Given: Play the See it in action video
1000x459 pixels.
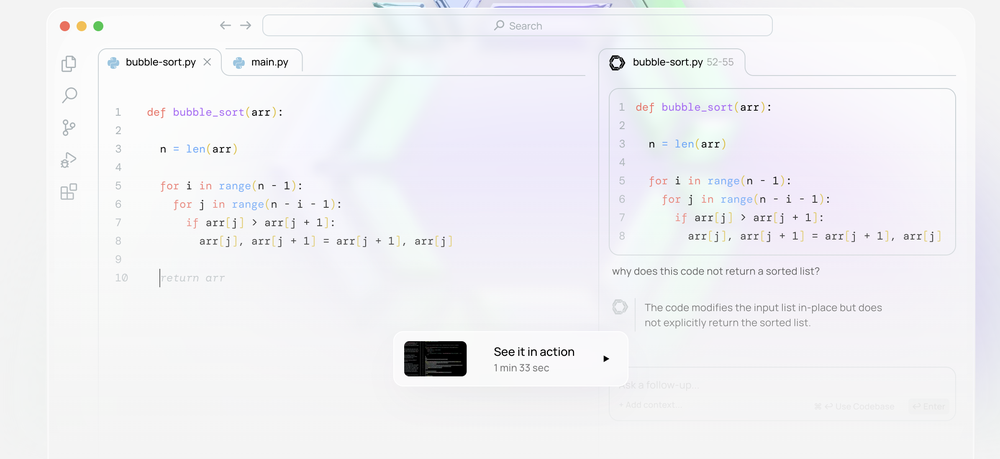Looking at the screenshot, I should click(x=606, y=359).
